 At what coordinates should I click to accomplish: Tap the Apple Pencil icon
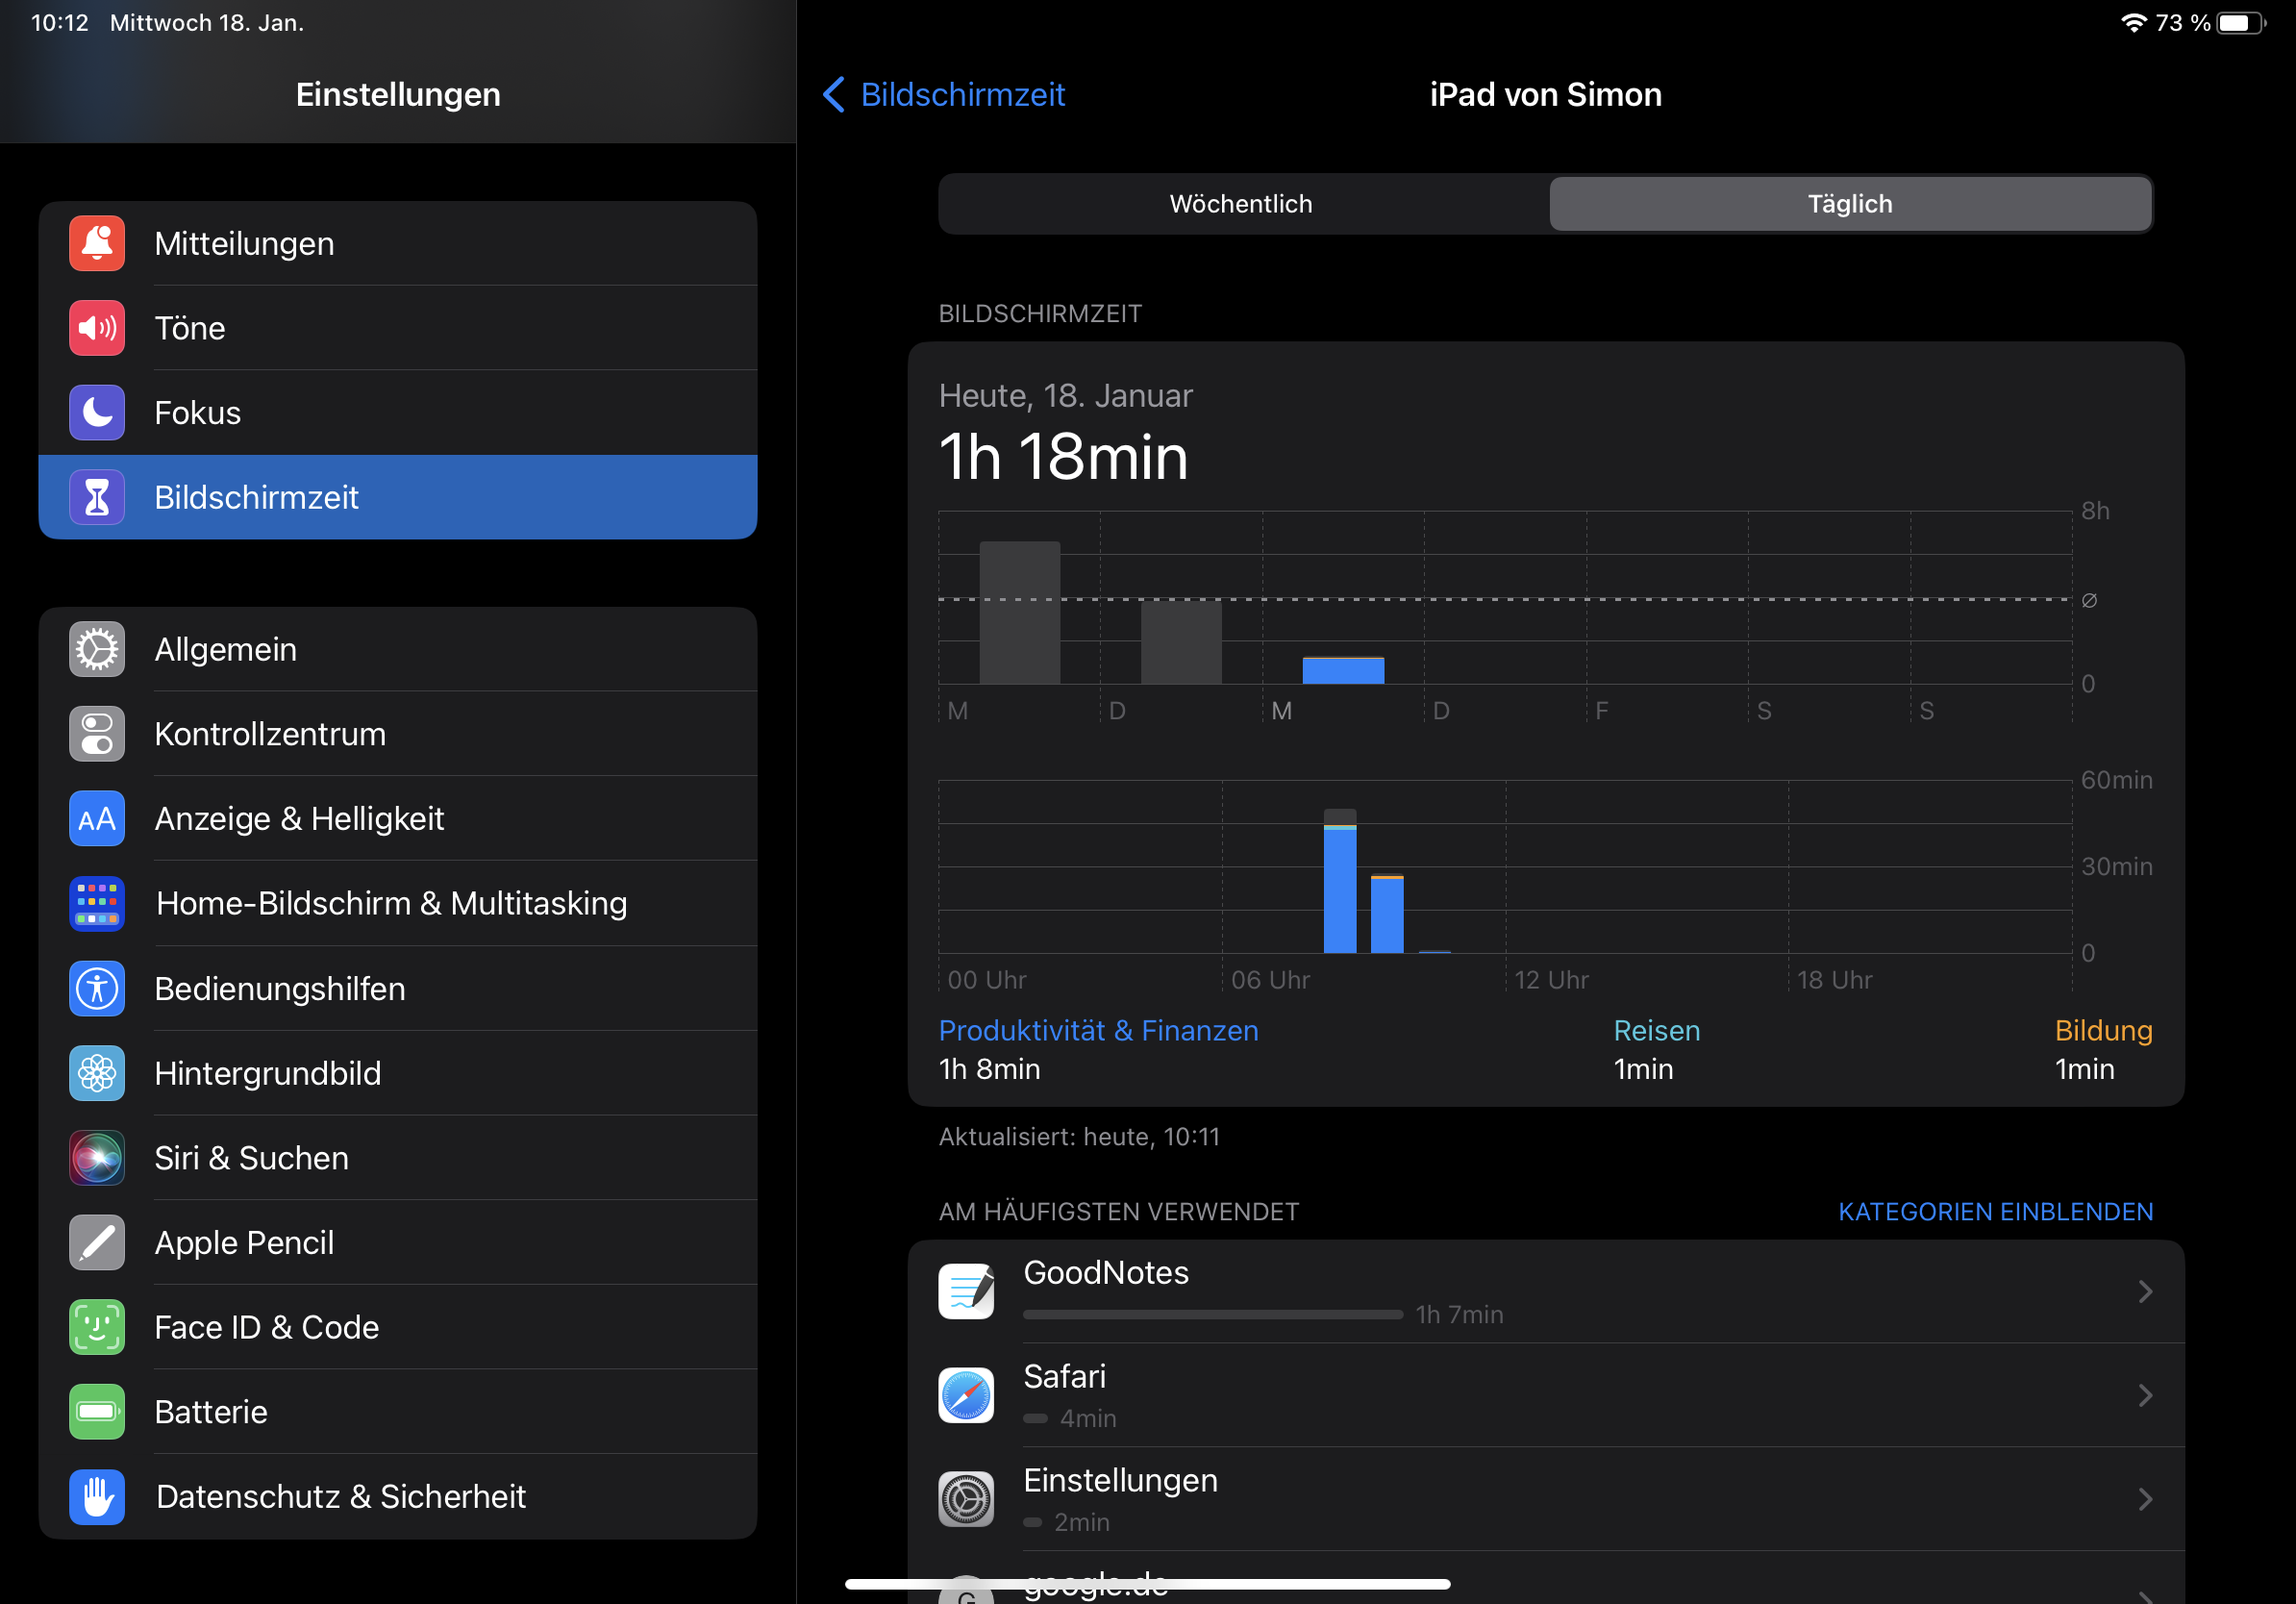click(x=97, y=1243)
